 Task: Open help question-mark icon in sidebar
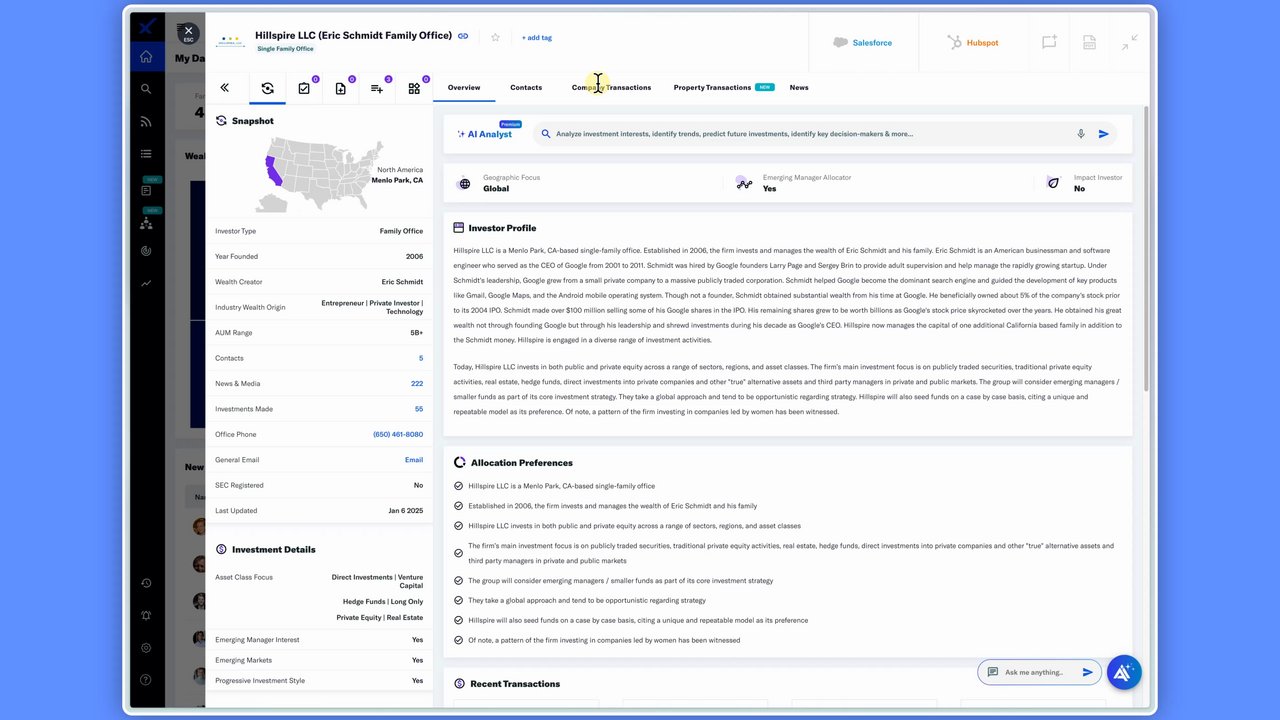click(x=146, y=680)
